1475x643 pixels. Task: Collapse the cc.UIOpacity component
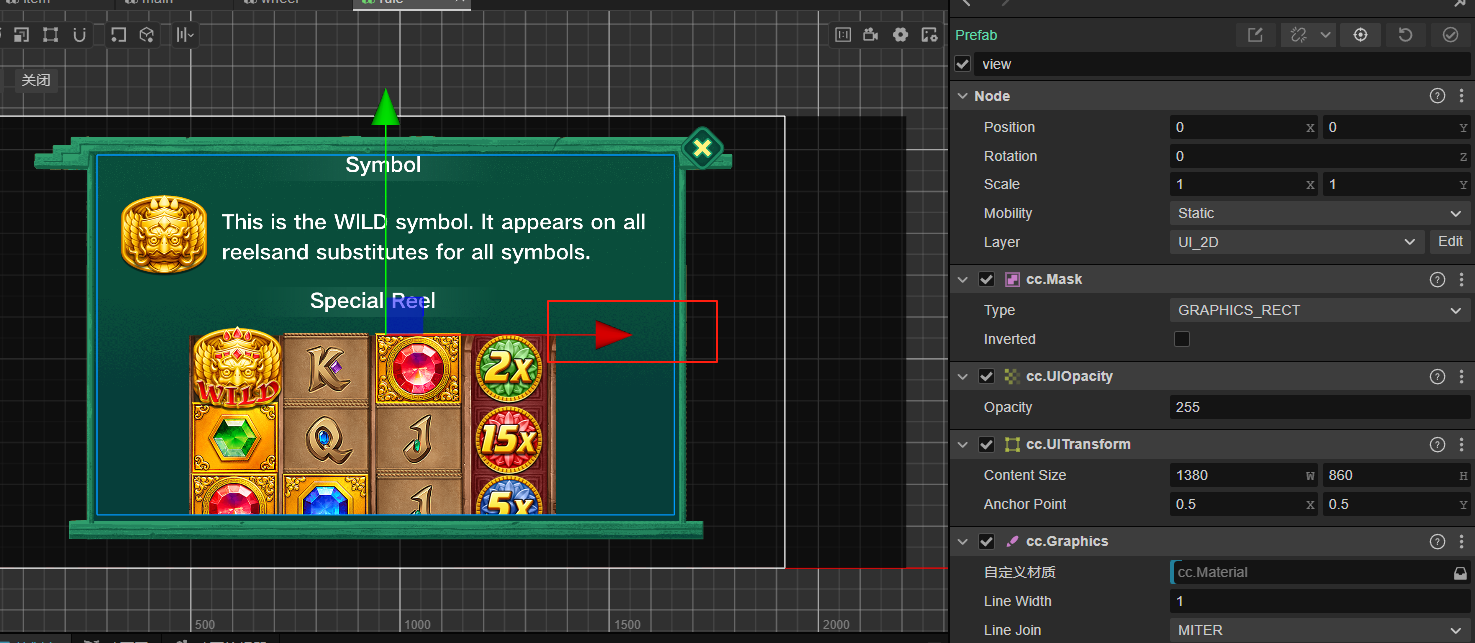pyautogui.click(x=963, y=377)
